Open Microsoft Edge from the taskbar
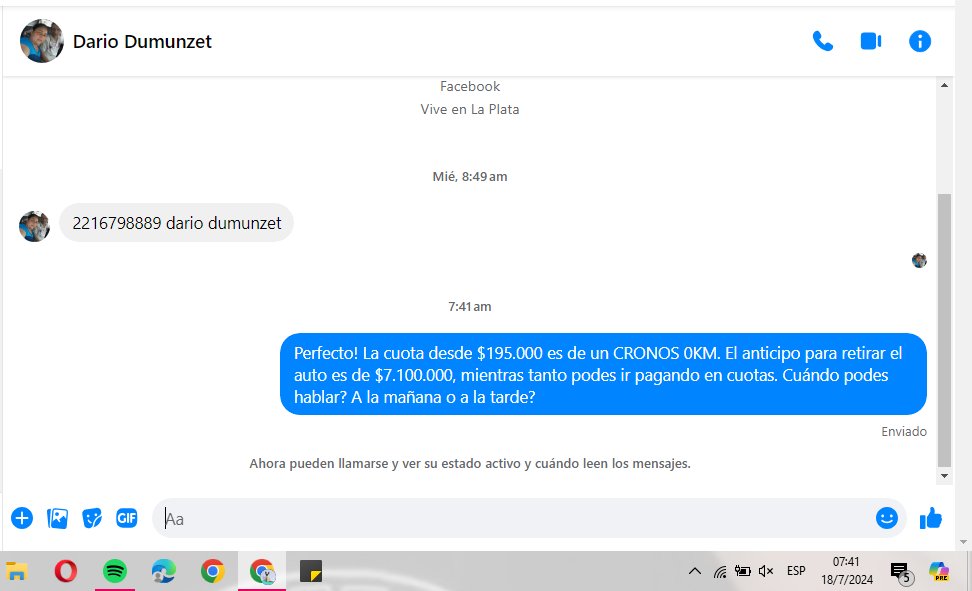Screen dimensions: 972x591 pyautogui.click(x=164, y=571)
